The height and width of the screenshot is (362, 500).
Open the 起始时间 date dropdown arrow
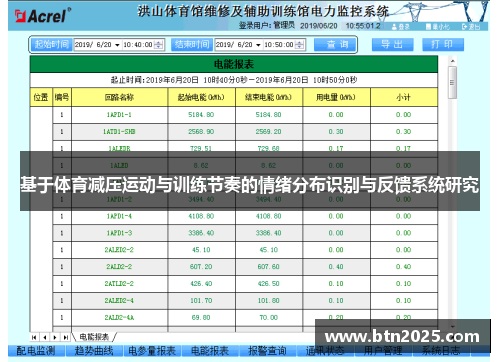click(x=117, y=45)
